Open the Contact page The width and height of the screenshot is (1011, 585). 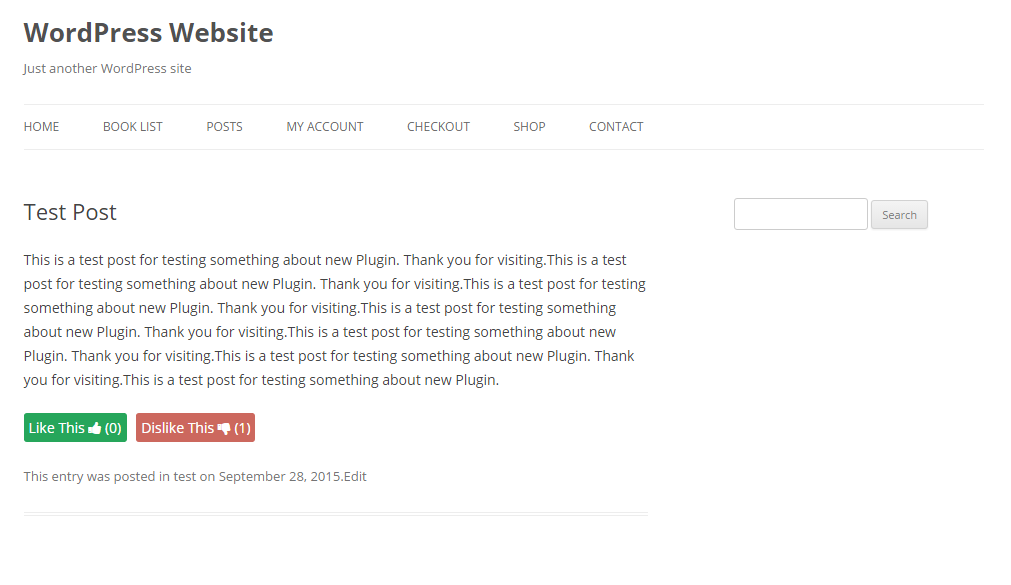(x=616, y=127)
